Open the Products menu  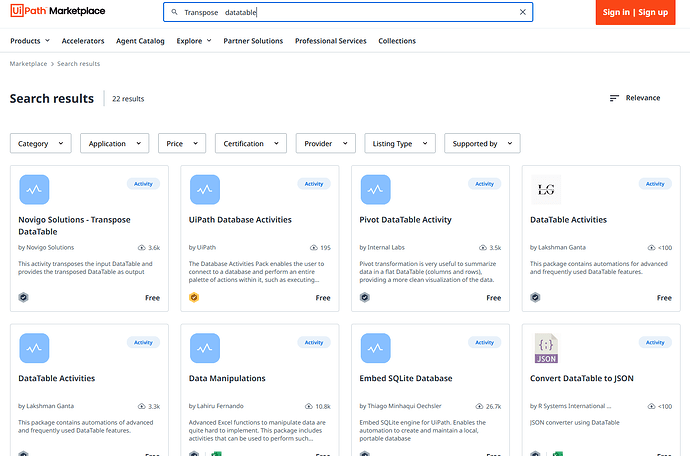pyautogui.click(x=30, y=41)
